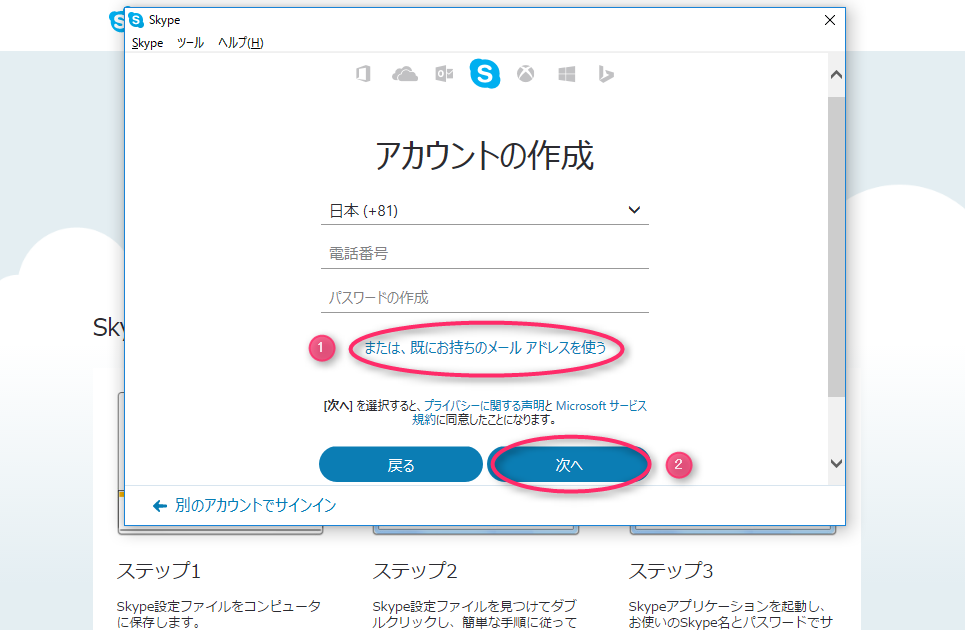Image resolution: width=965 pixels, height=630 pixels.
Task: Click the パスワードの作成 field
Action: [x=485, y=298]
